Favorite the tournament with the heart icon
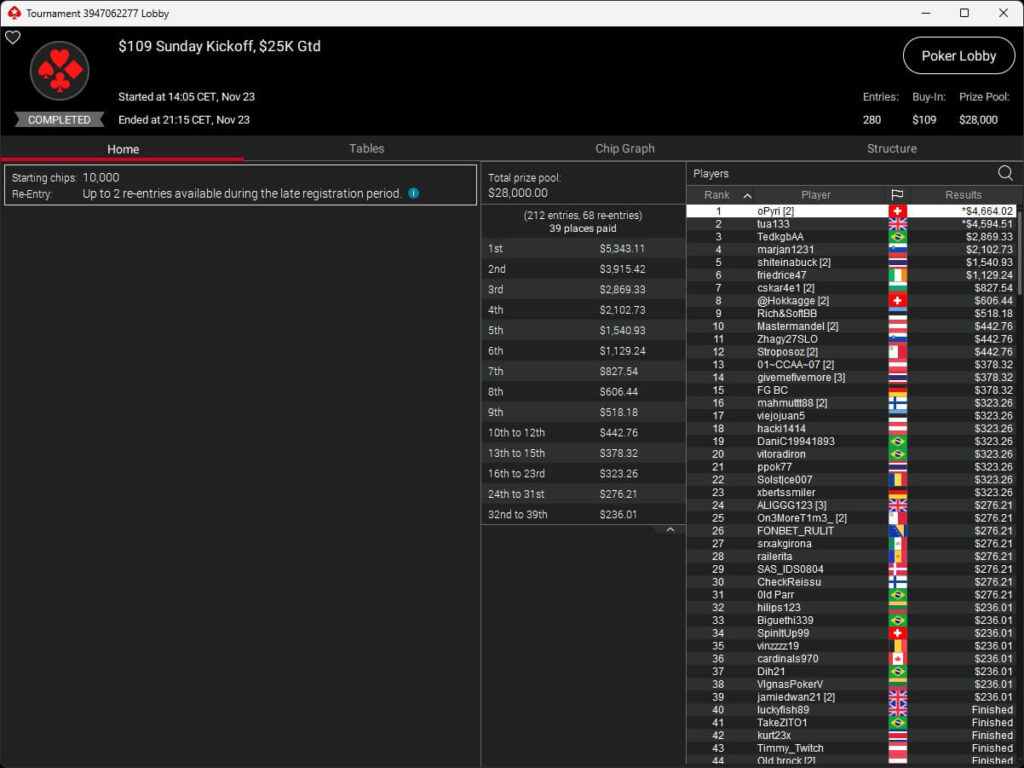The image size is (1024, 768). coord(13,38)
